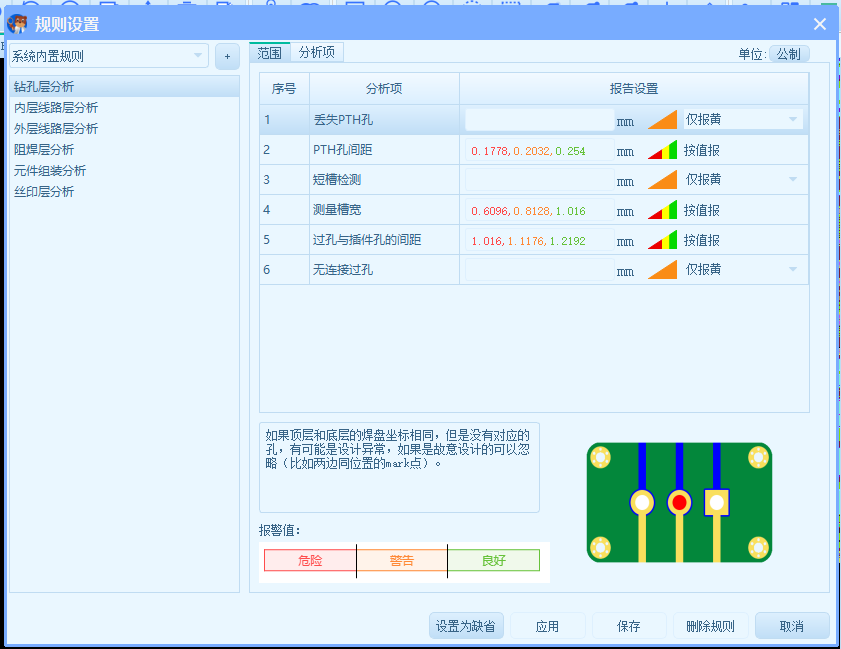The image size is (841, 649).
Task: Click the 取消 button
Action: (792, 626)
